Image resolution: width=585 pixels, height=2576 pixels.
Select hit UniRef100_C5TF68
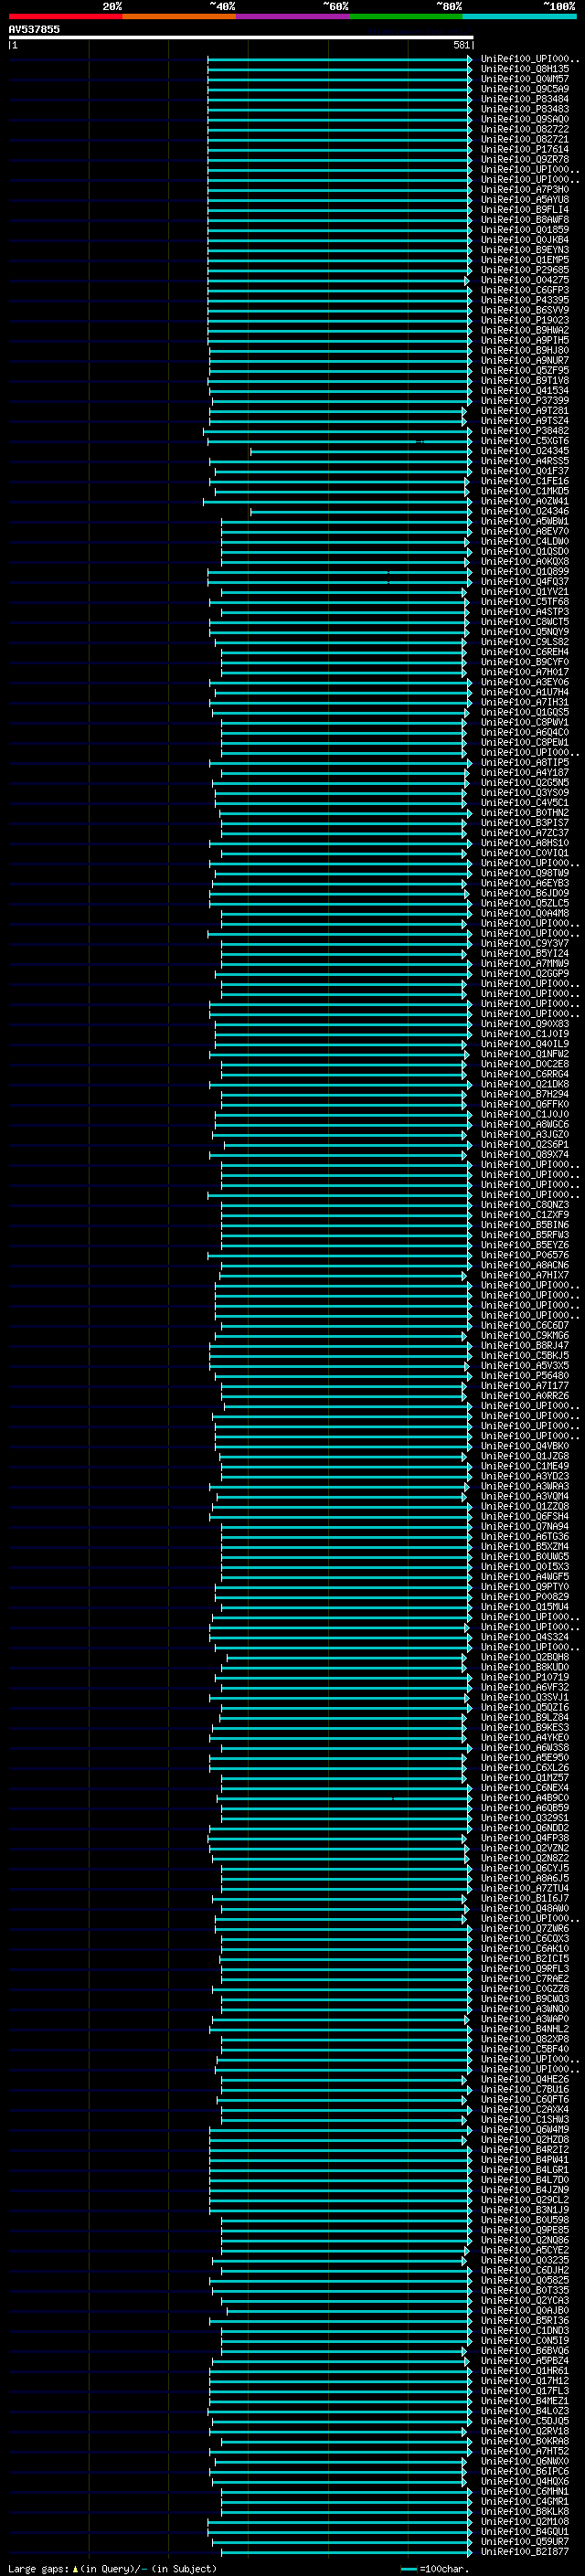click(524, 602)
